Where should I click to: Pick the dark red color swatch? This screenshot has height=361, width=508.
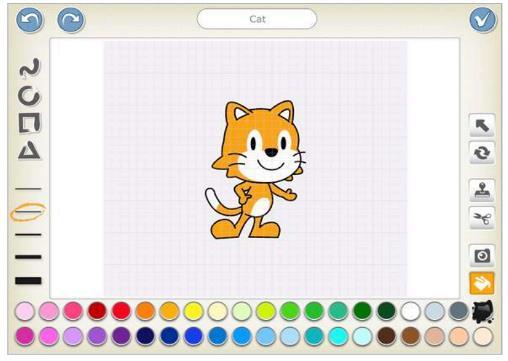tap(97, 311)
